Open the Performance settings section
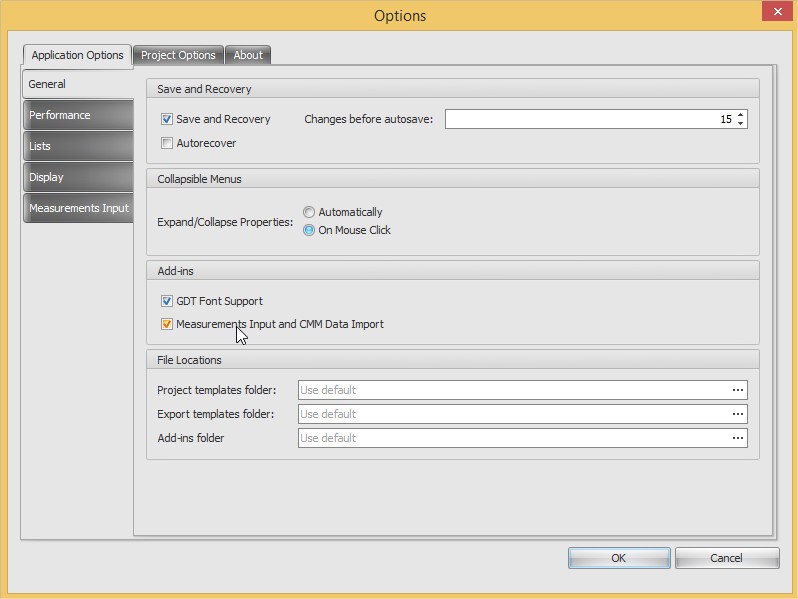The height and width of the screenshot is (599, 798). pyautogui.click(x=76, y=115)
